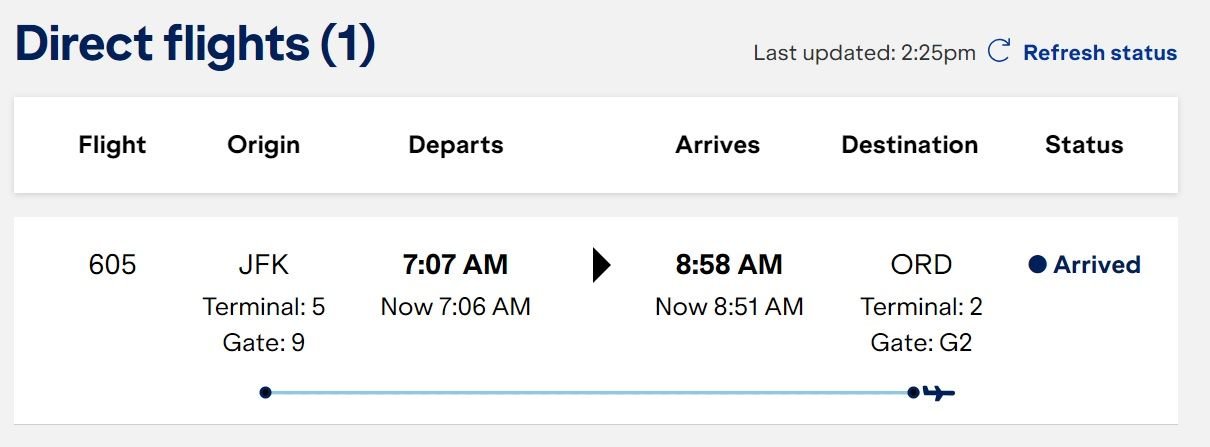Click the Origin column header

(x=264, y=145)
